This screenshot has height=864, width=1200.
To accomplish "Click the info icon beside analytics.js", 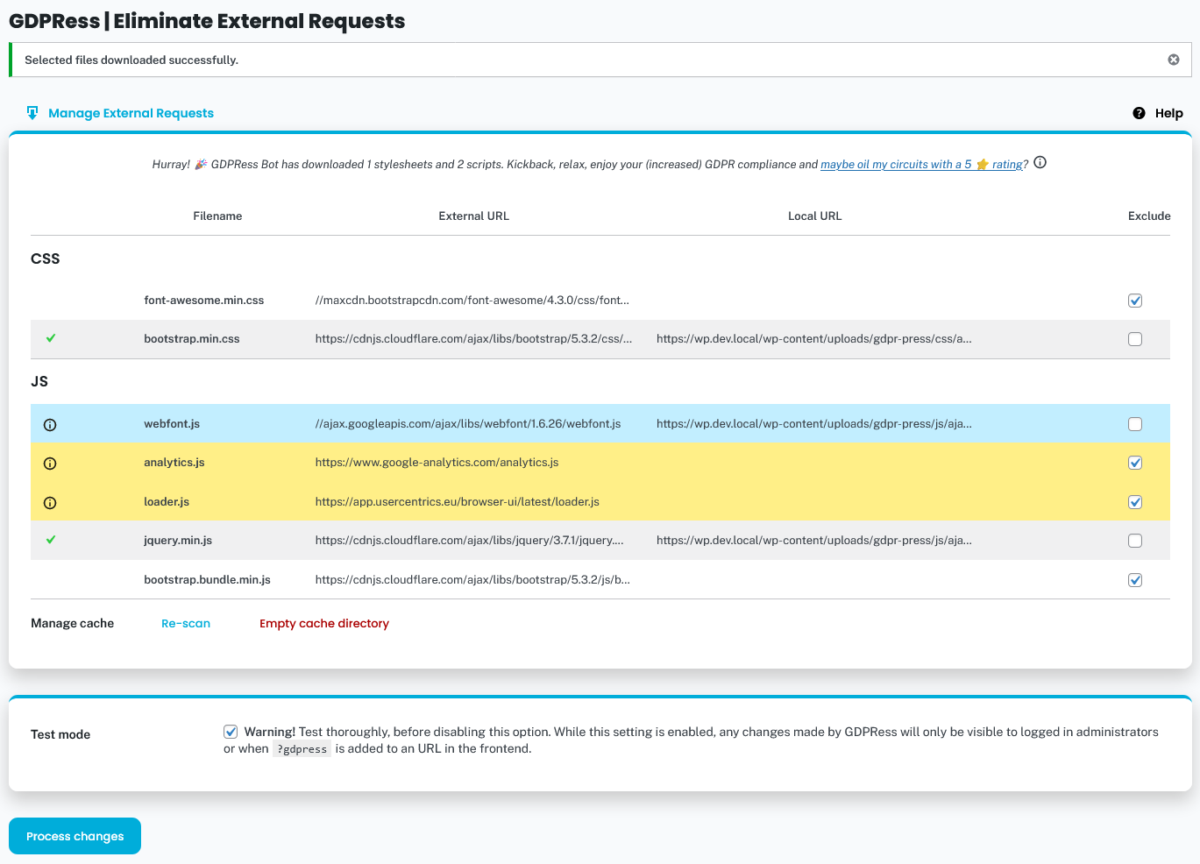I will click(50, 463).
